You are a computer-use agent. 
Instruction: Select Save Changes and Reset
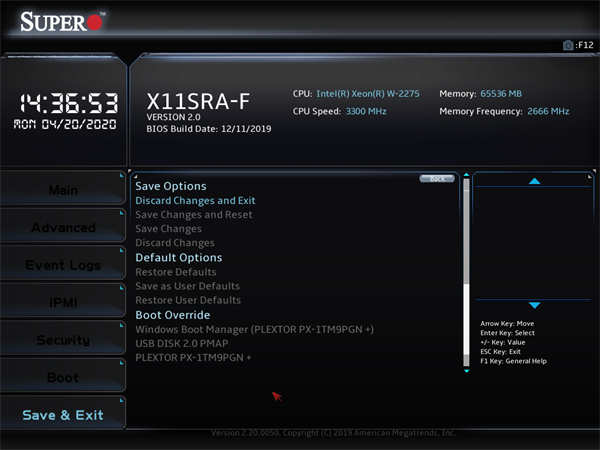tap(194, 215)
